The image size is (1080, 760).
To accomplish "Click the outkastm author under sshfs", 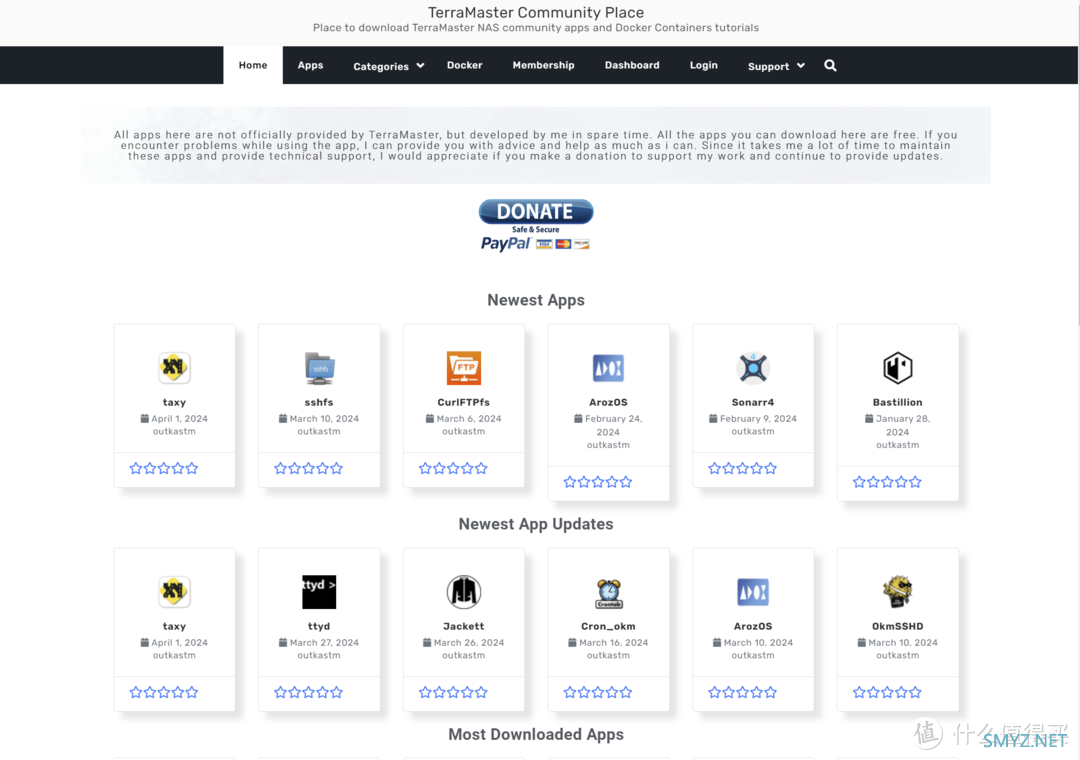I will [x=319, y=431].
